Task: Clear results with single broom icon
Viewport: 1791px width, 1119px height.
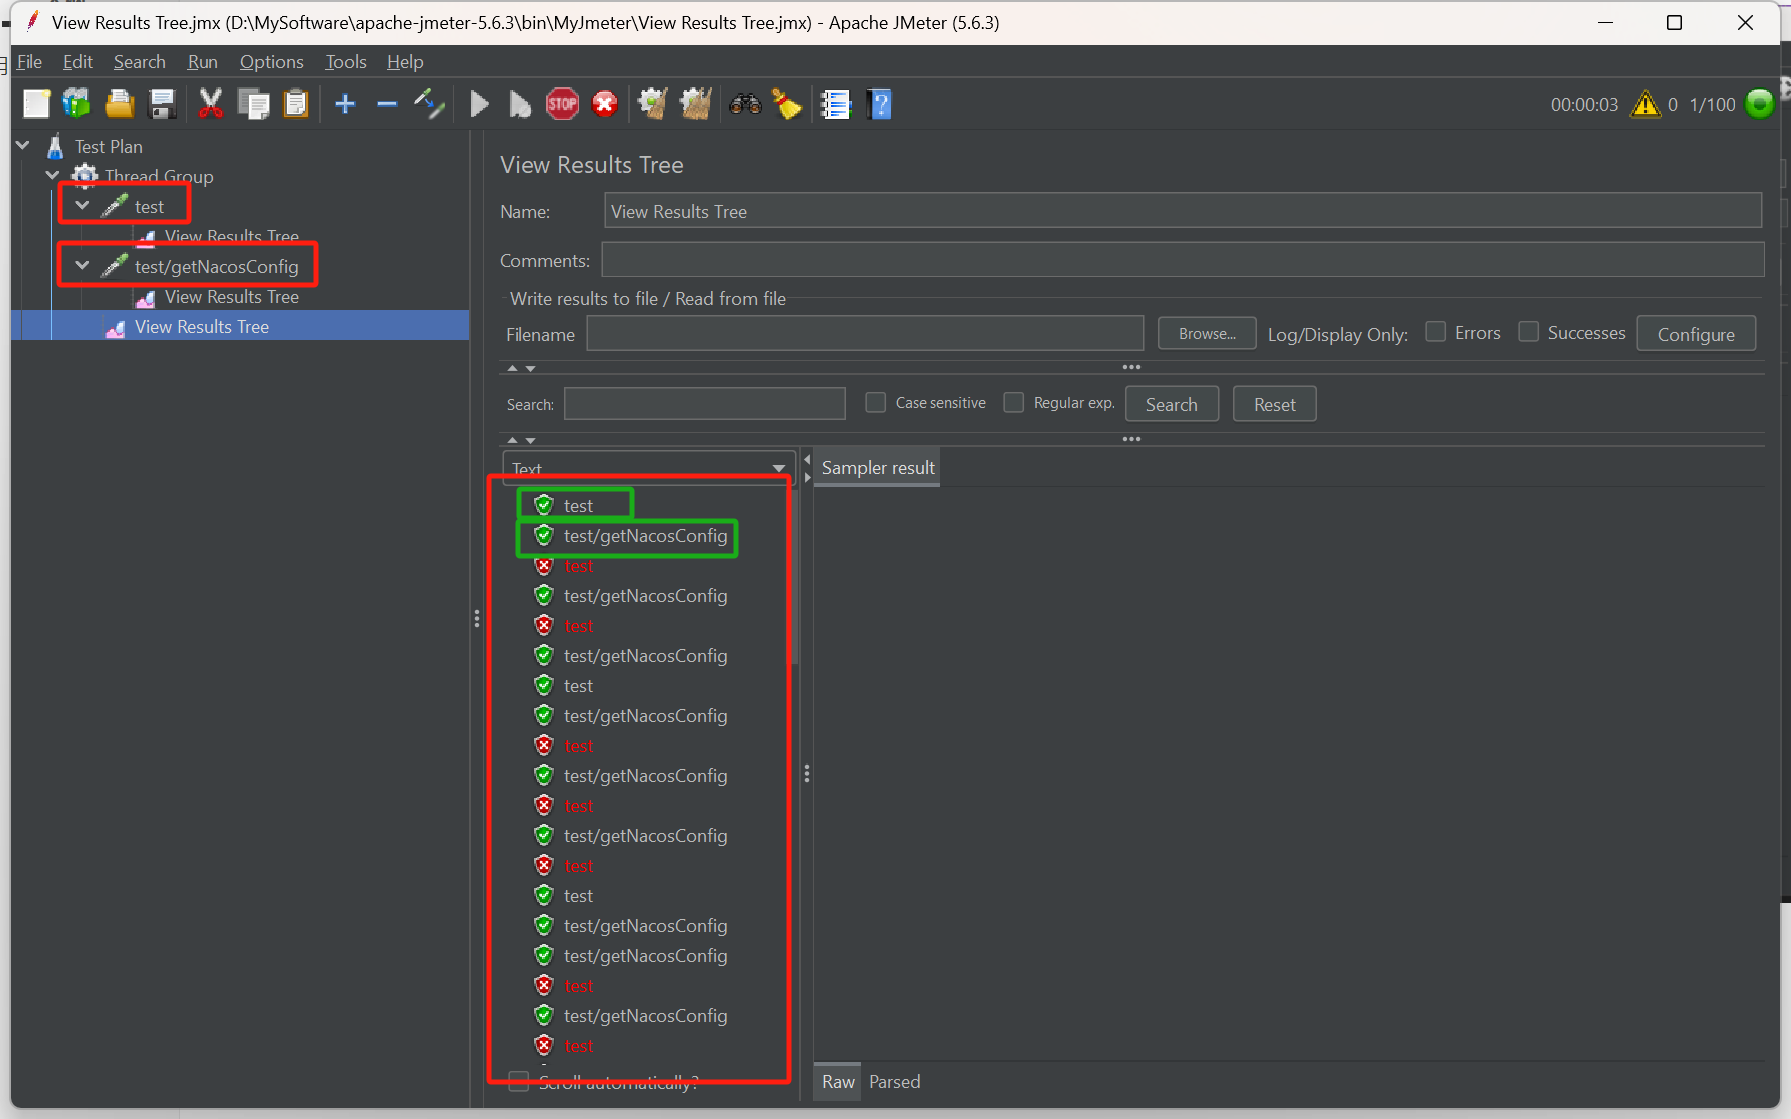Action: click(653, 104)
